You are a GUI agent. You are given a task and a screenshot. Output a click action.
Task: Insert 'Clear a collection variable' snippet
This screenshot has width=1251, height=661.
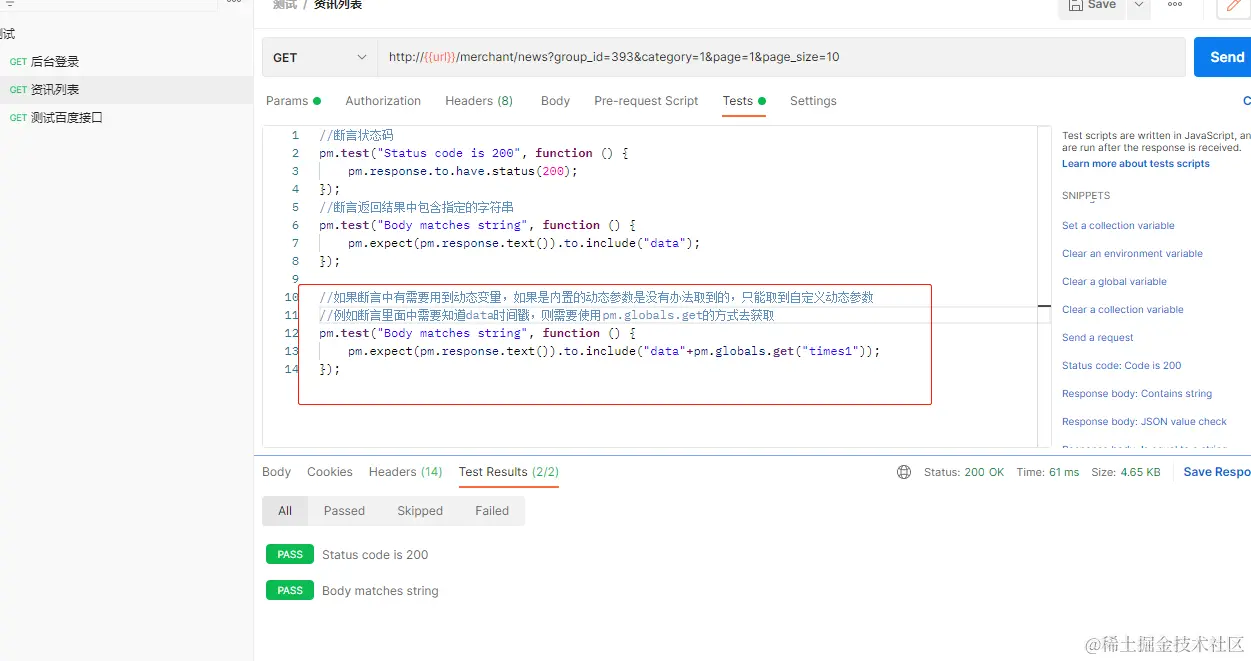1122,310
